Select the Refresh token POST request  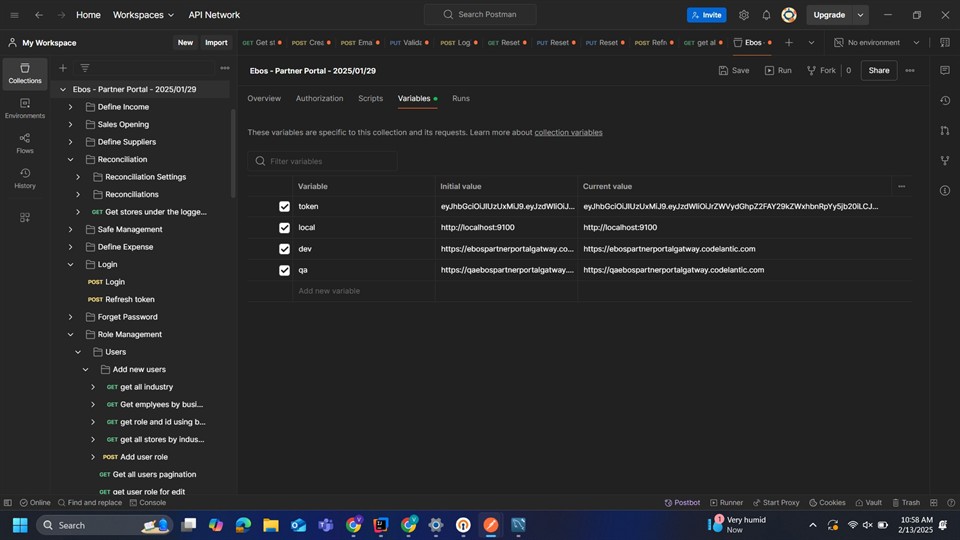(x=129, y=299)
